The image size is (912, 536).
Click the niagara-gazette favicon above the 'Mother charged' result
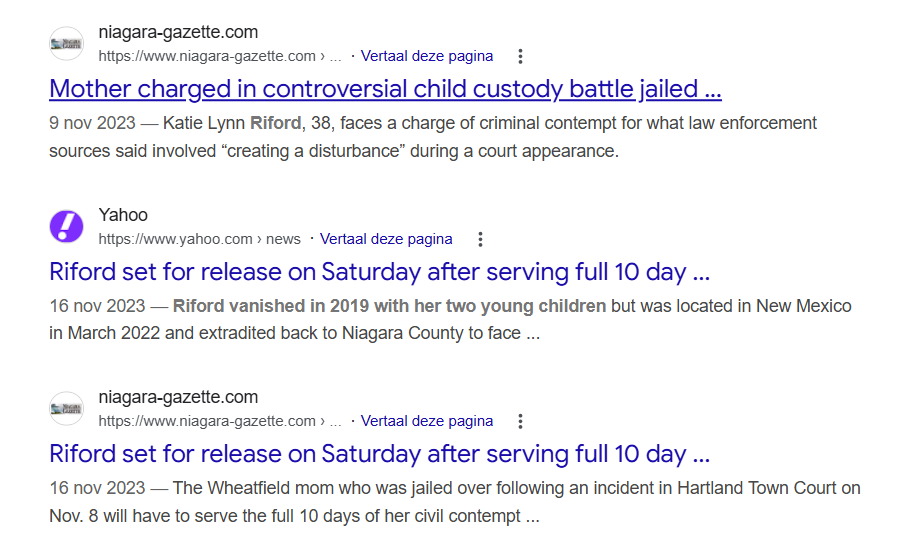(x=67, y=44)
